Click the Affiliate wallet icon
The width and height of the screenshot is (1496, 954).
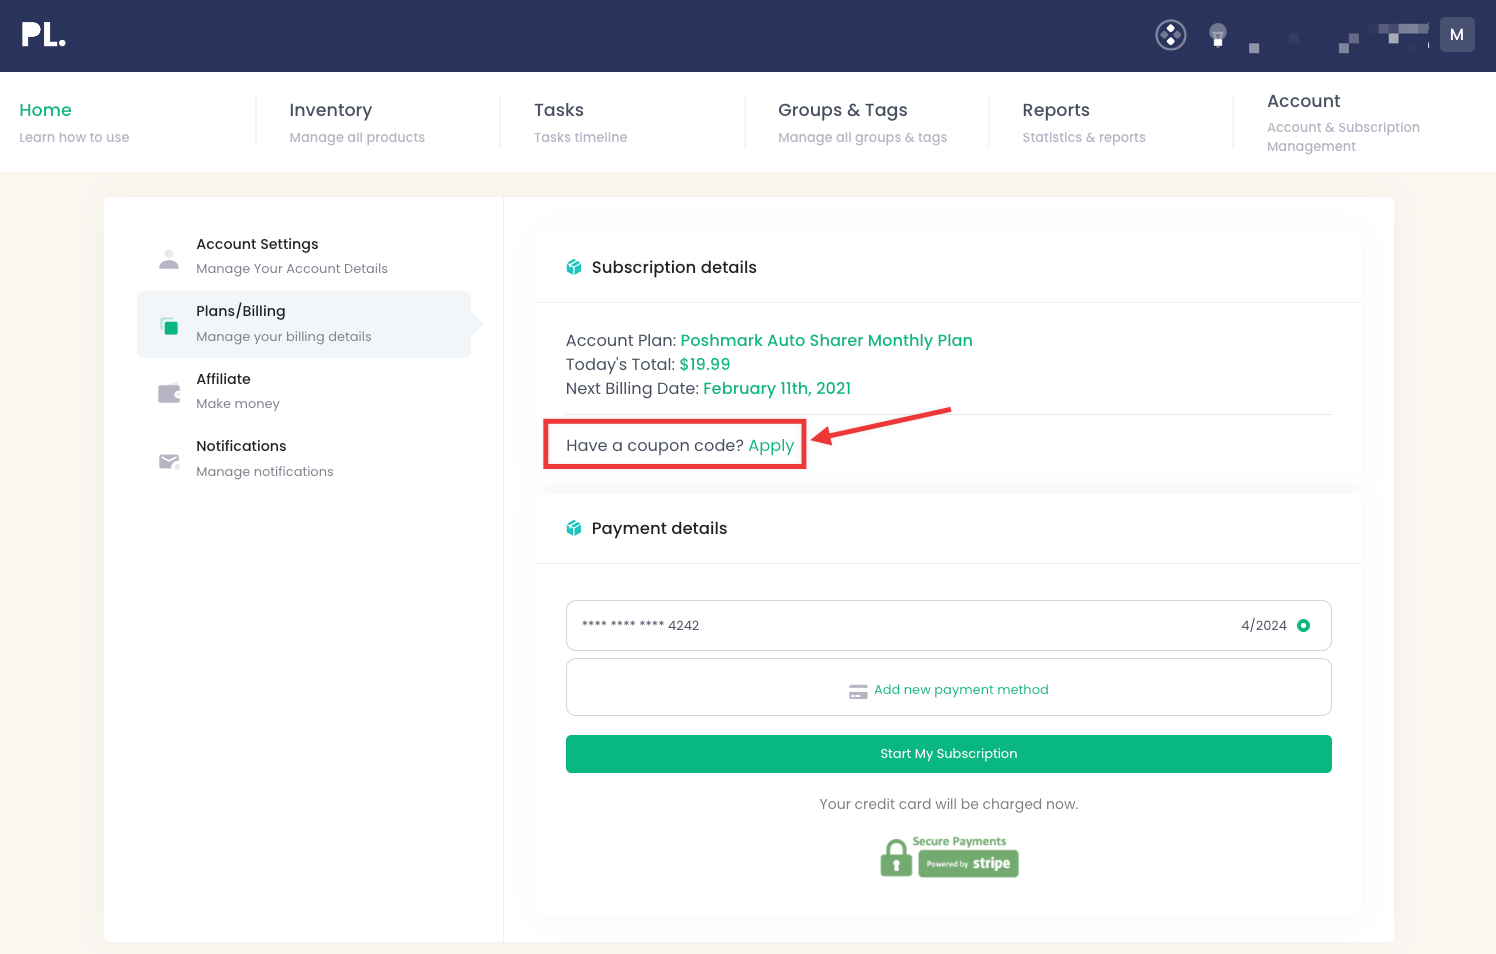click(169, 393)
